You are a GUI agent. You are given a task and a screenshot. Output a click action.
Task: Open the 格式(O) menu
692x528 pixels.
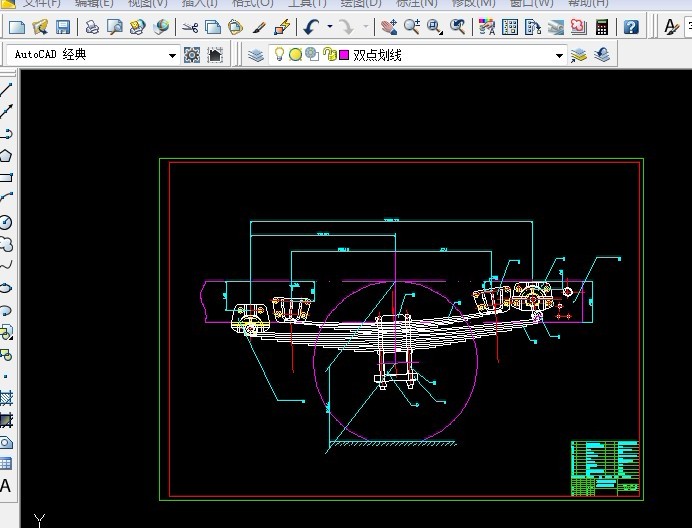pos(252,3)
